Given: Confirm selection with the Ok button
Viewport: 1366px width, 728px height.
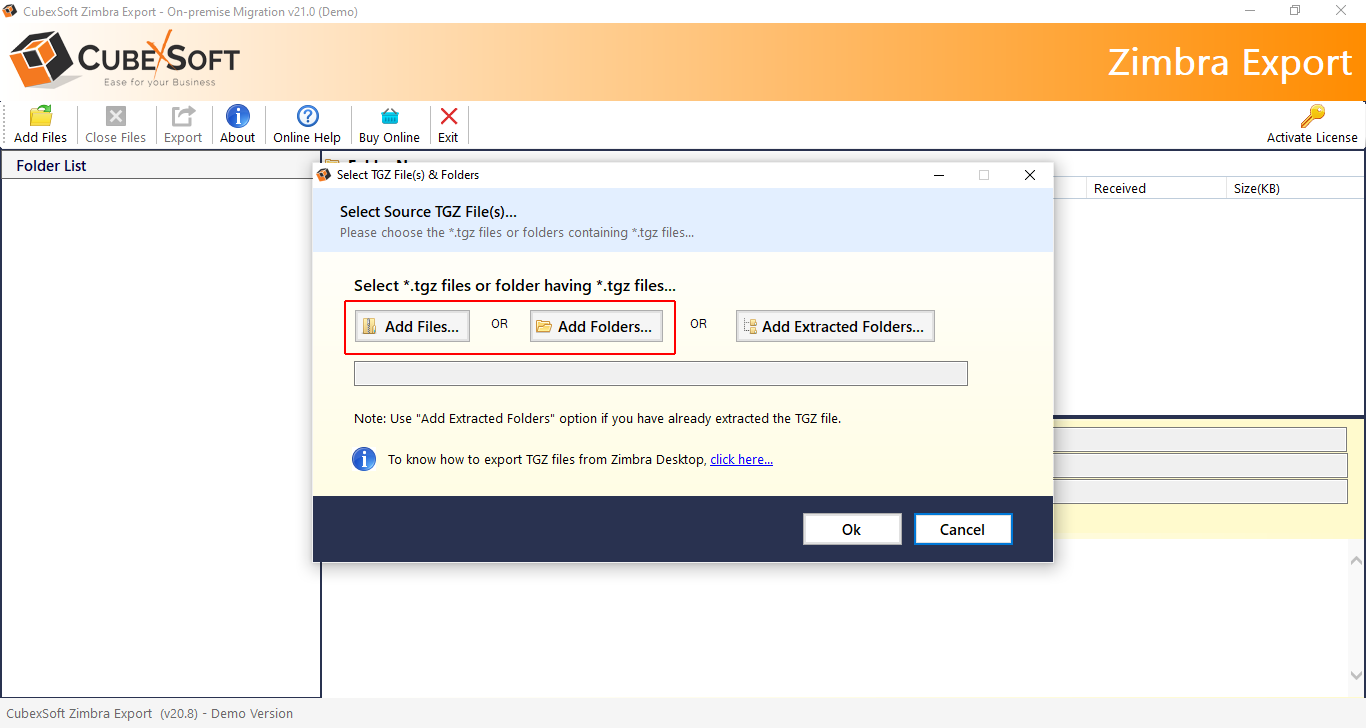Looking at the screenshot, I should pos(851,528).
